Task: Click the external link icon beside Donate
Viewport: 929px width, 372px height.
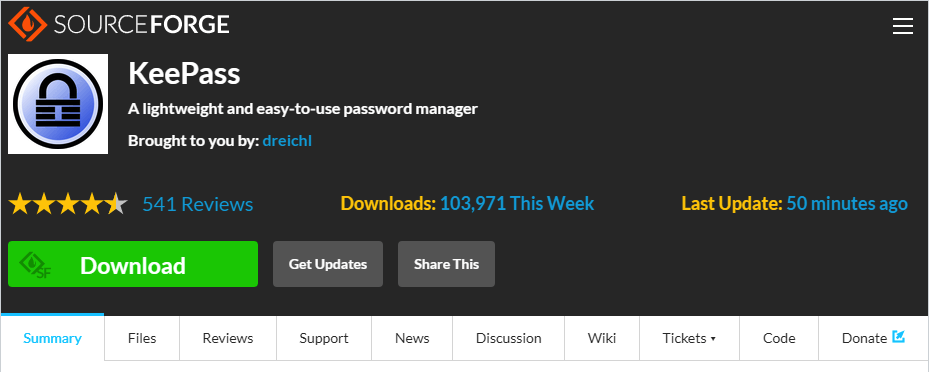Action: coord(898,337)
